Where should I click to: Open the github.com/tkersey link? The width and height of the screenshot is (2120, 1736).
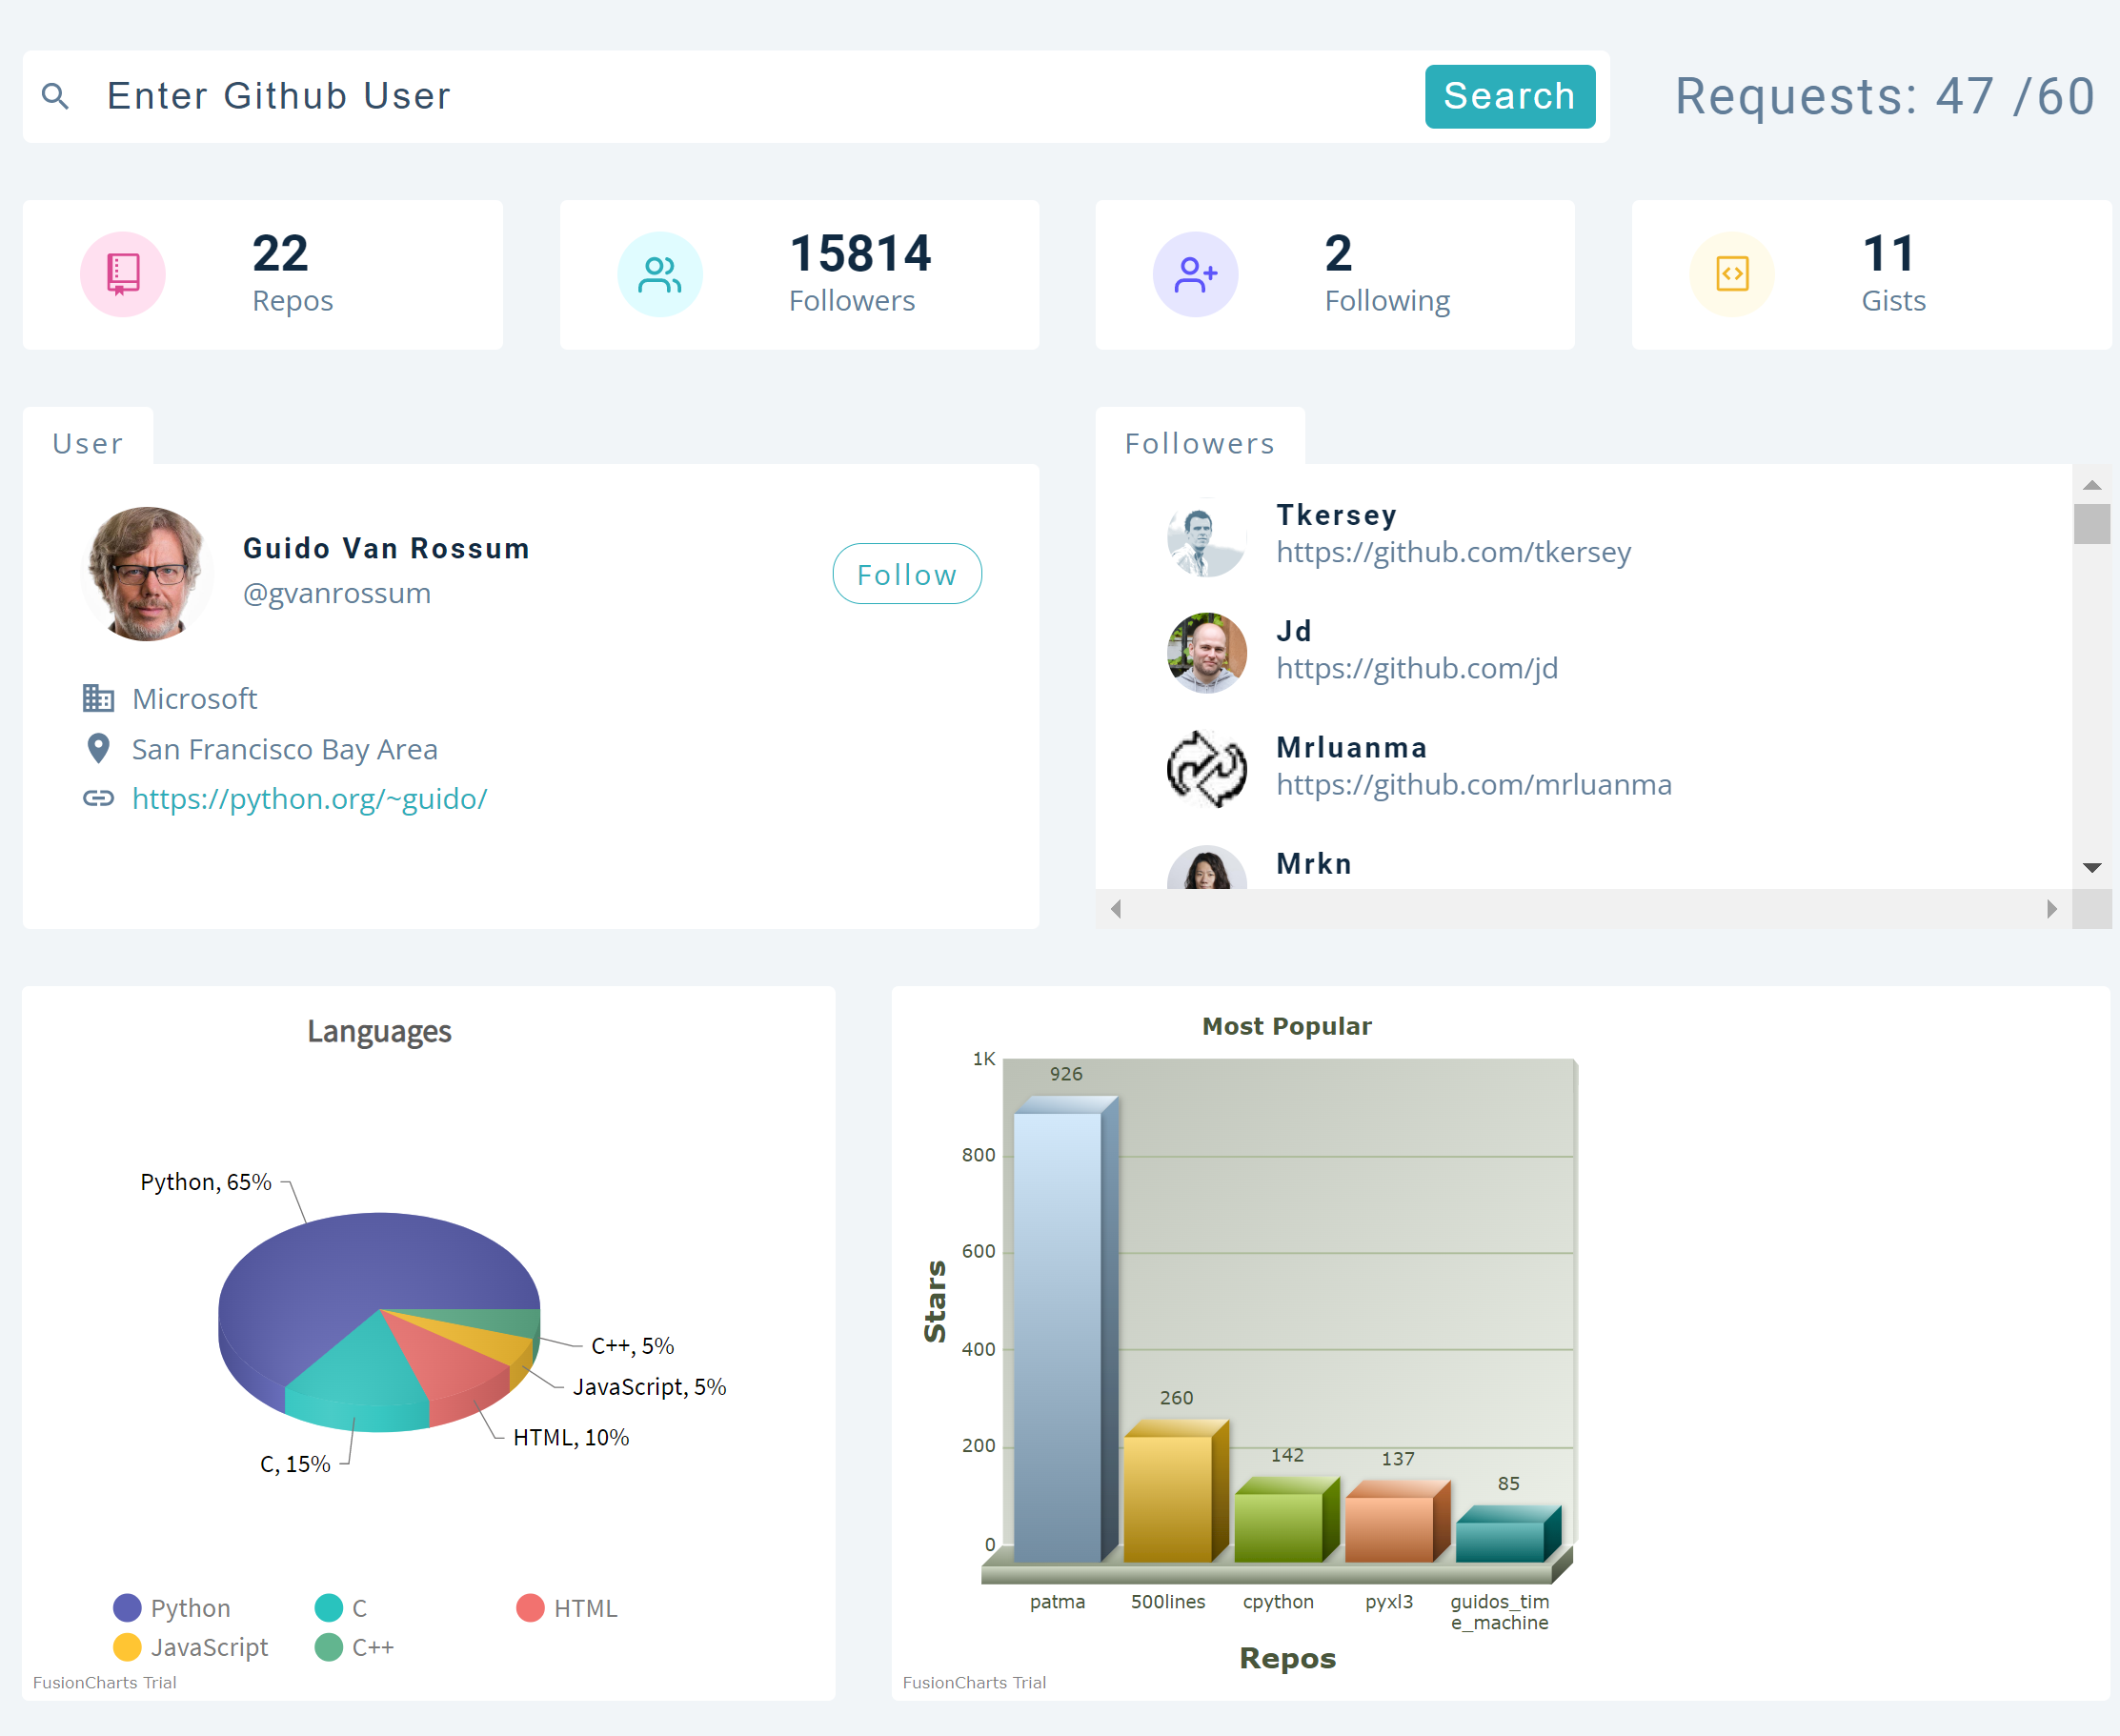tap(1453, 552)
